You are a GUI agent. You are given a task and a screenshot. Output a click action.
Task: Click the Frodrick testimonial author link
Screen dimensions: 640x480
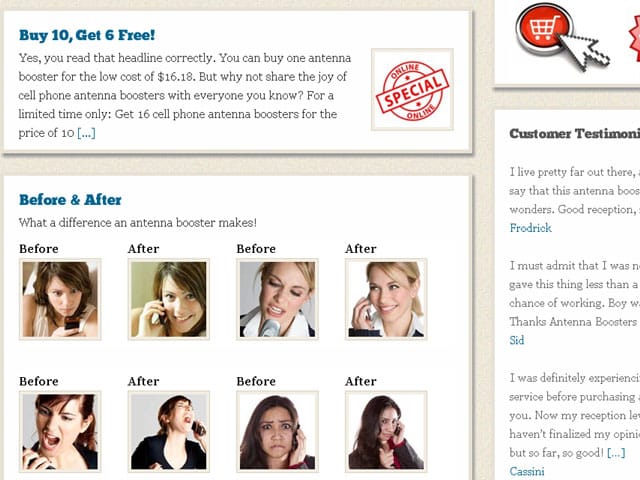click(x=531, y=228)
